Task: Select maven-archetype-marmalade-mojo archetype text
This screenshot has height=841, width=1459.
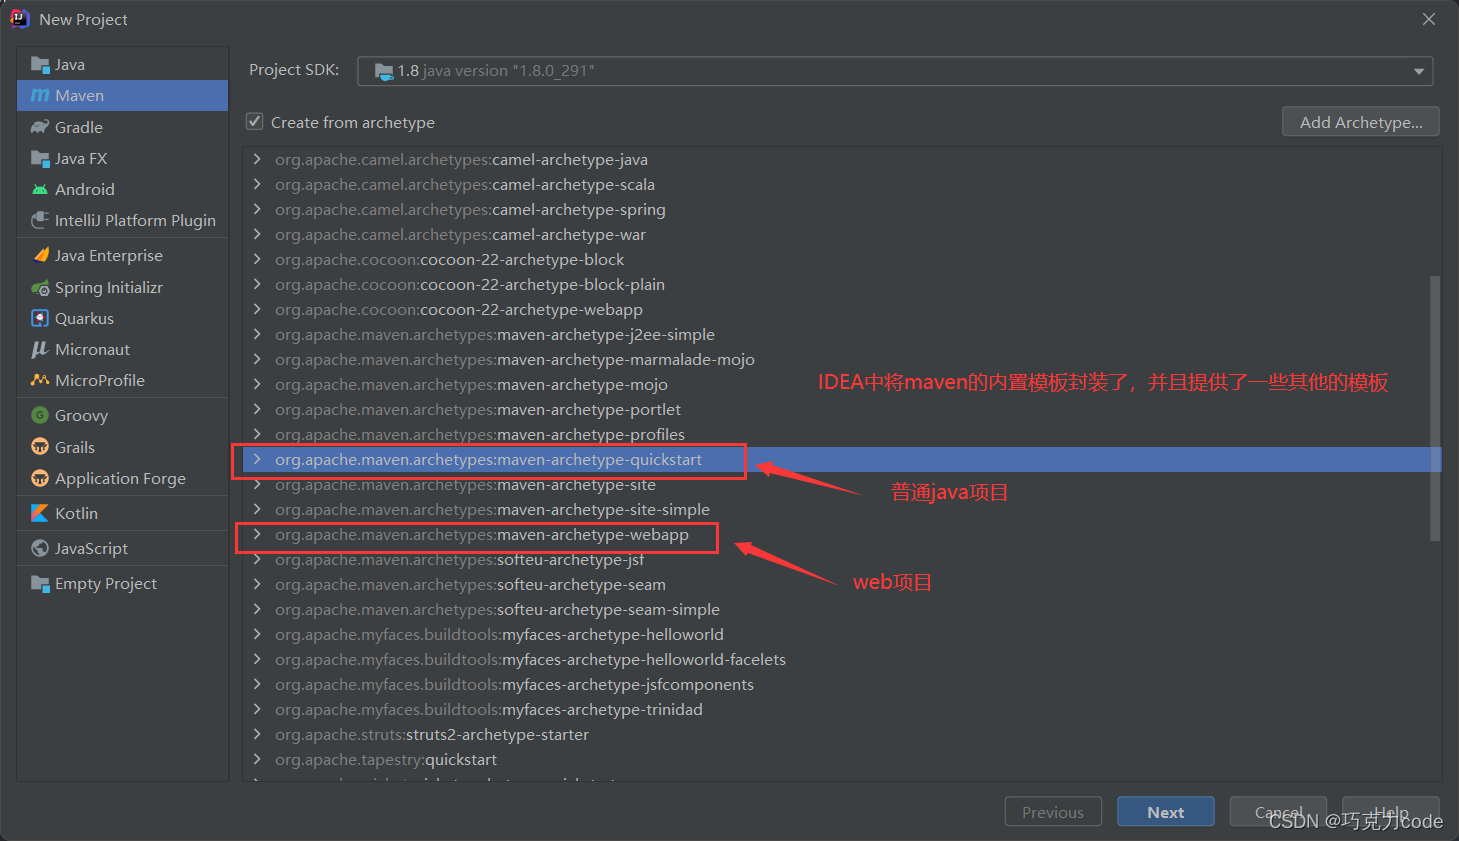Action: [x=515, y=359]
